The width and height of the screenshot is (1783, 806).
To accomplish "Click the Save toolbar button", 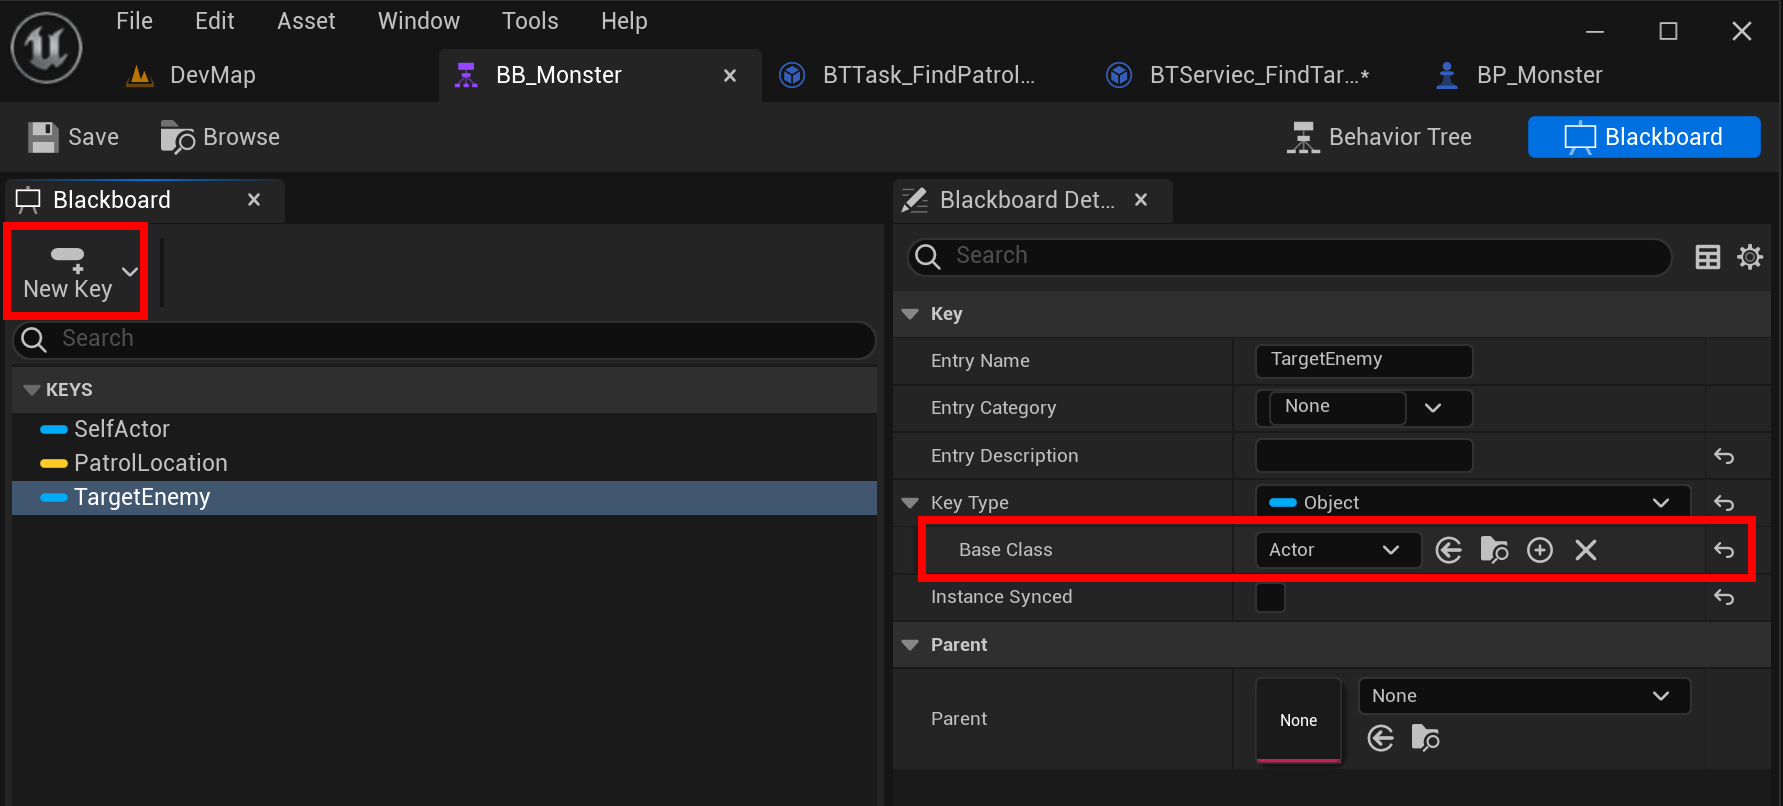I will pos(74,137).
